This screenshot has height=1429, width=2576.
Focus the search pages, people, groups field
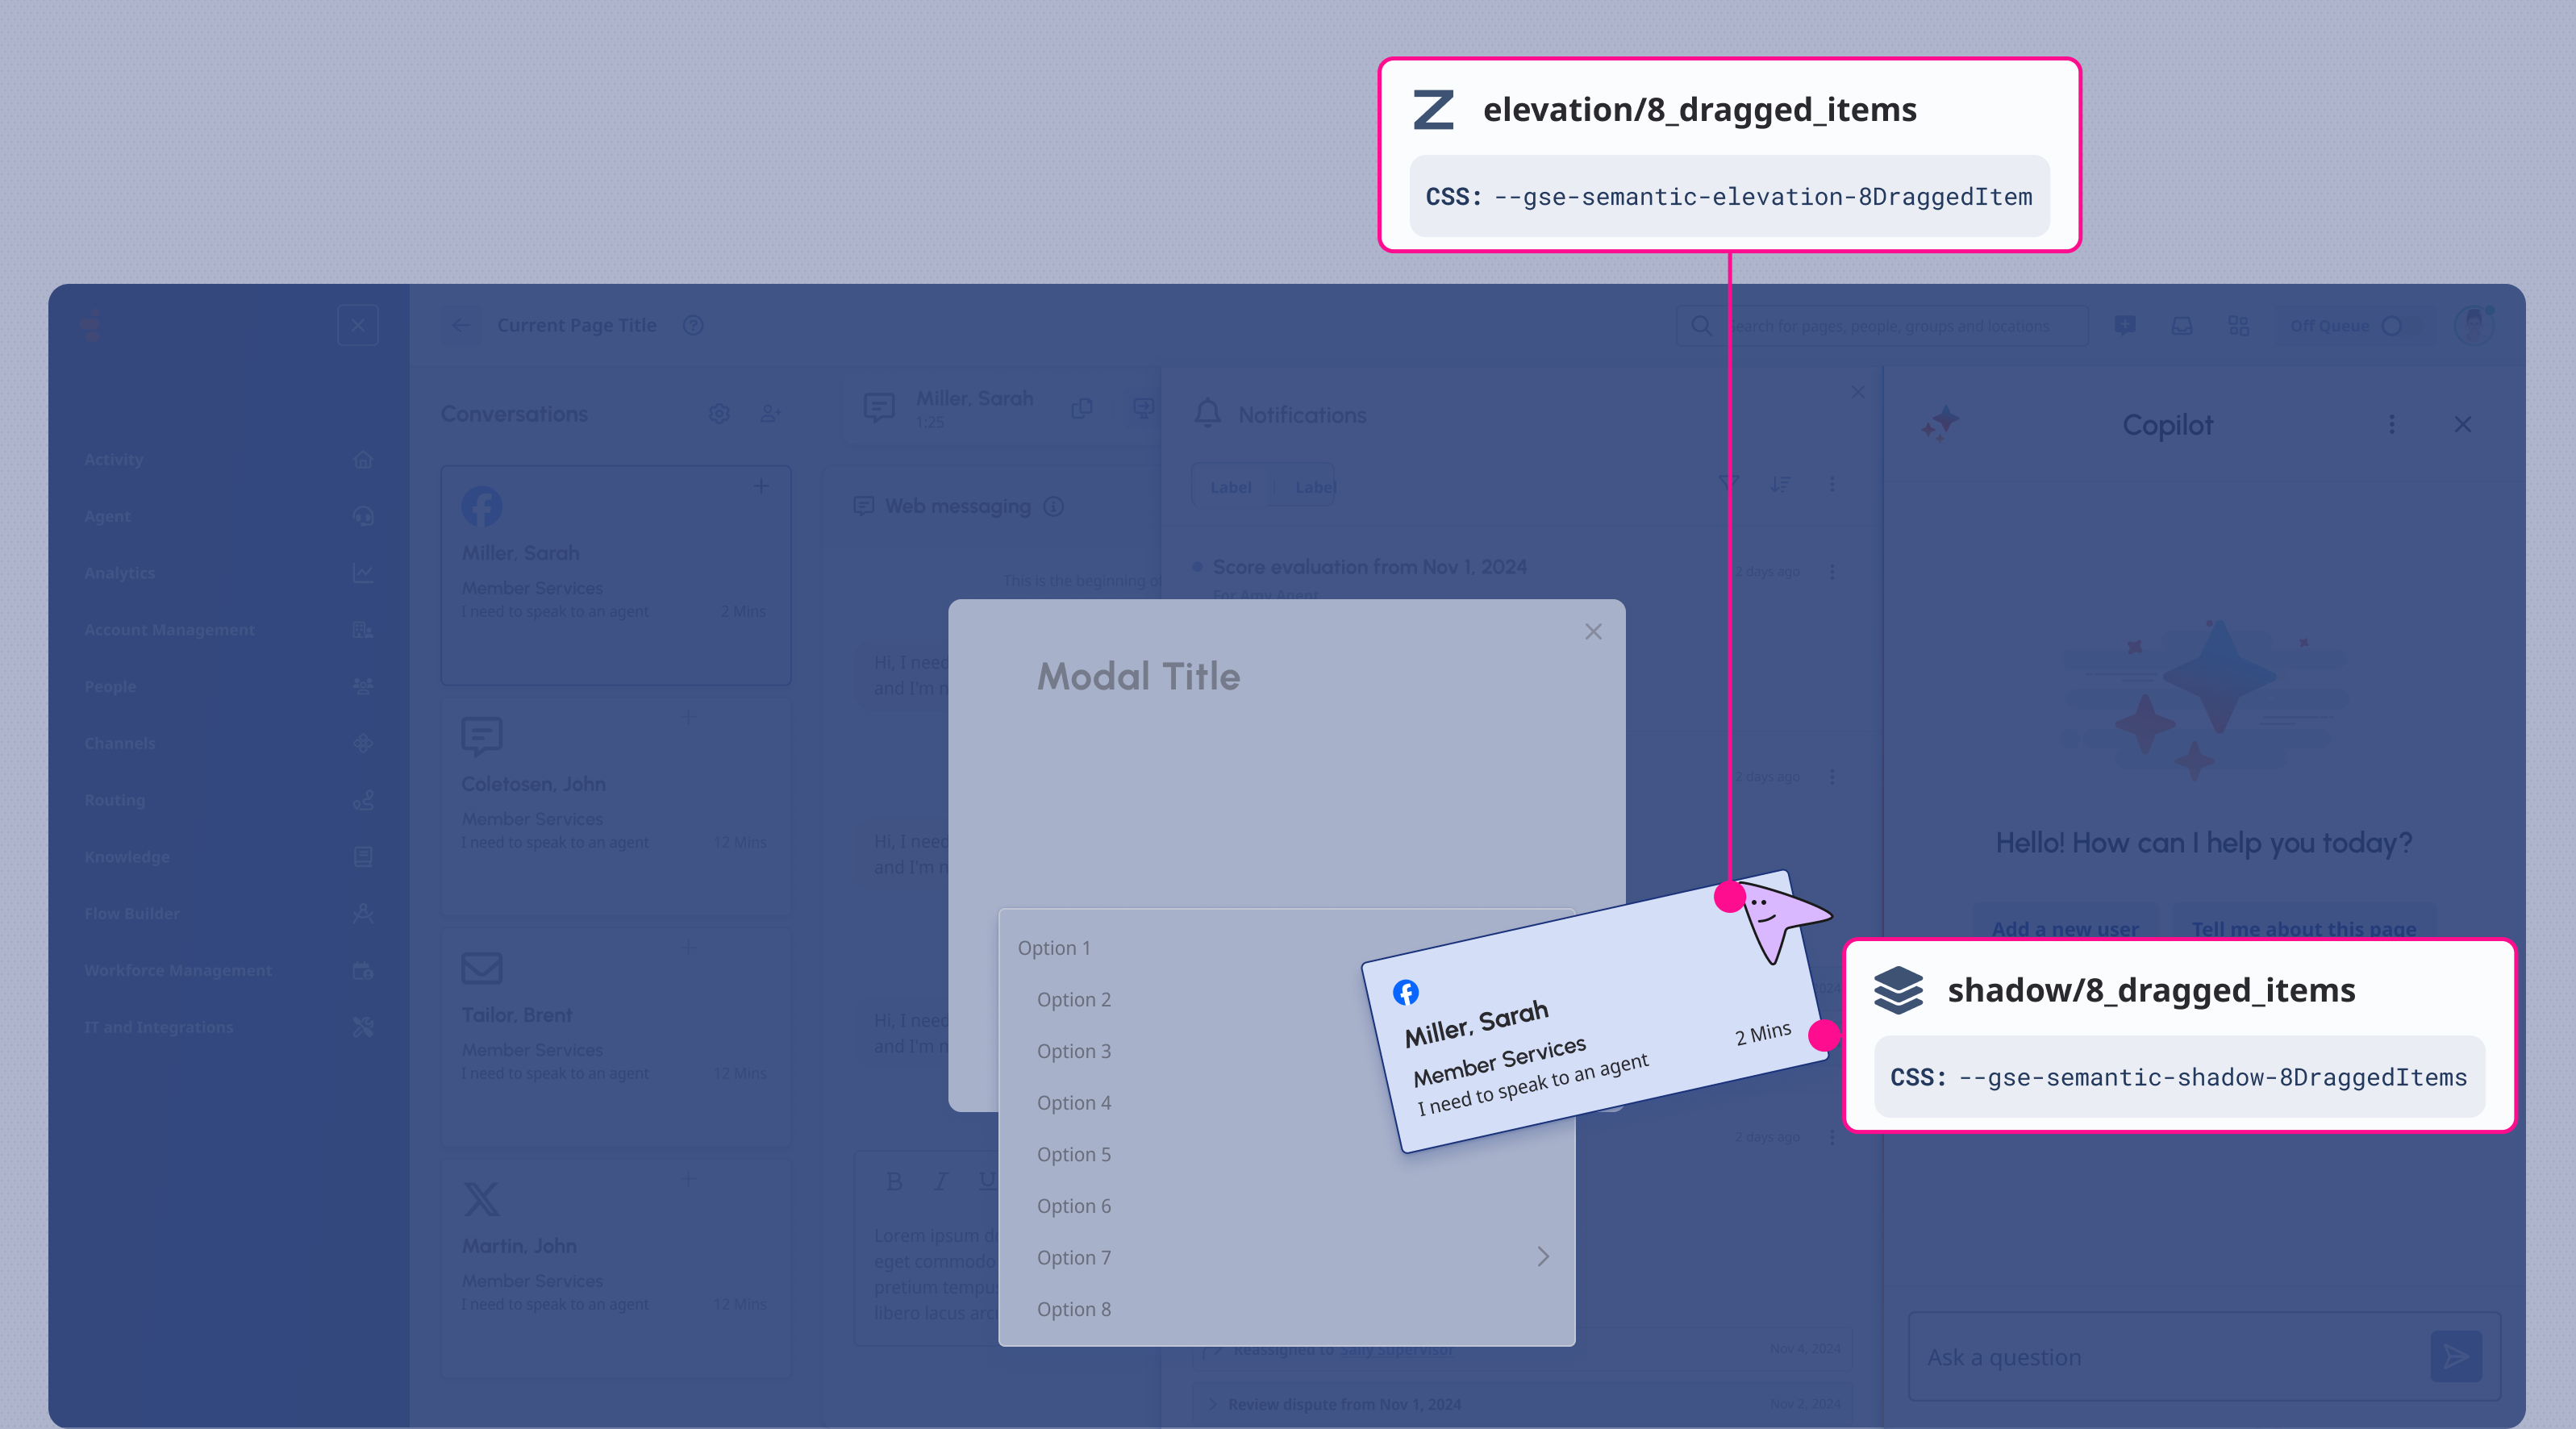click(1882, 326)
